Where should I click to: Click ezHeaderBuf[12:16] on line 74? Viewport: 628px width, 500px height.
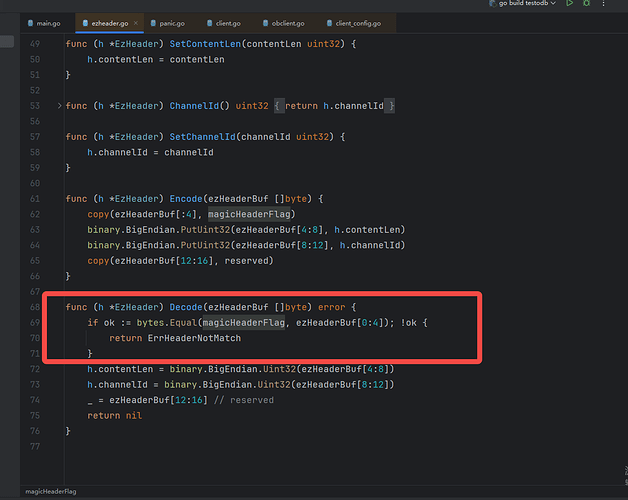coord(158,400)
